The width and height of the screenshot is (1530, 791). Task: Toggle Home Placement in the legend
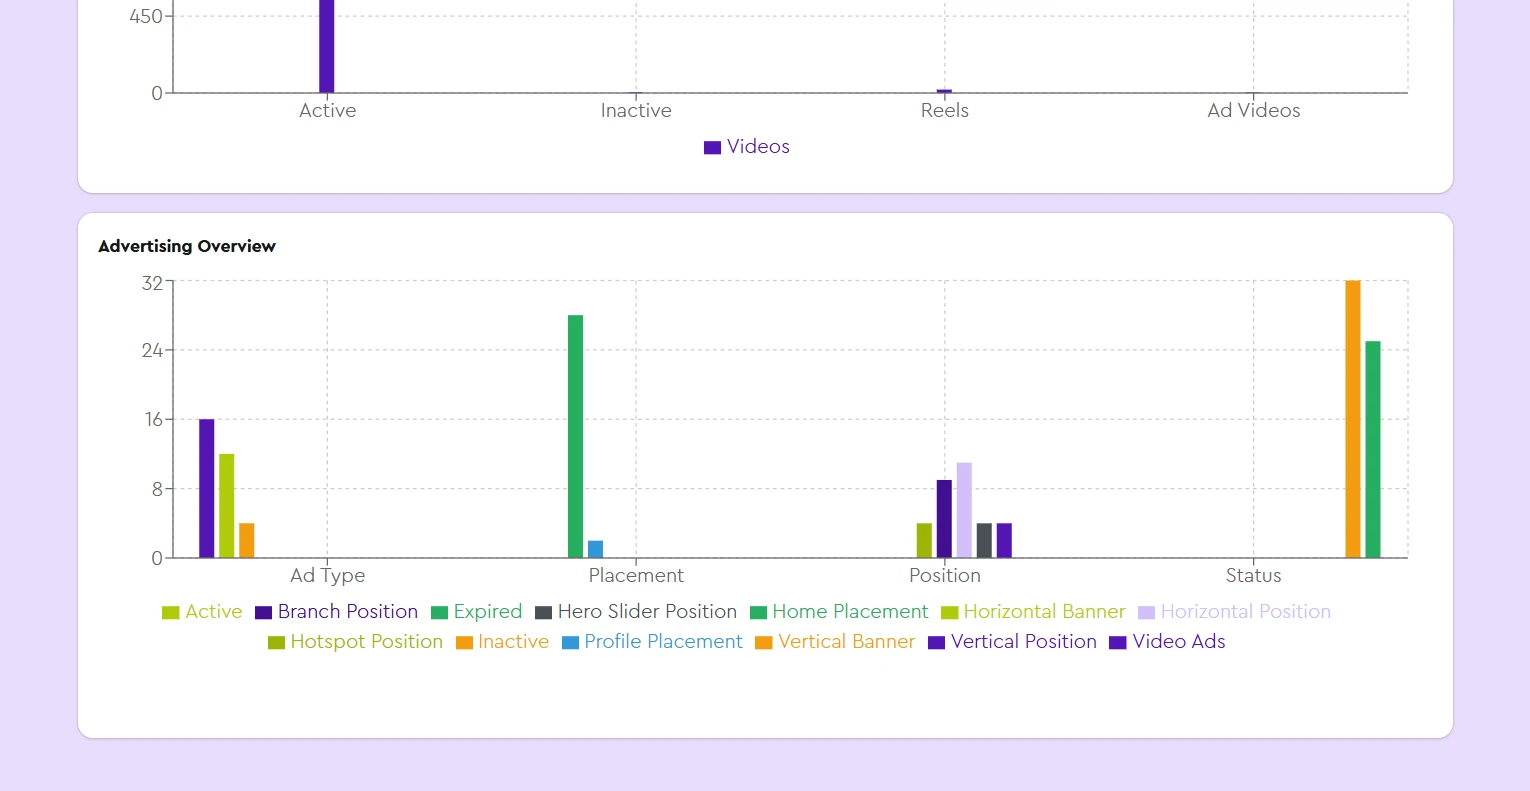839,612
